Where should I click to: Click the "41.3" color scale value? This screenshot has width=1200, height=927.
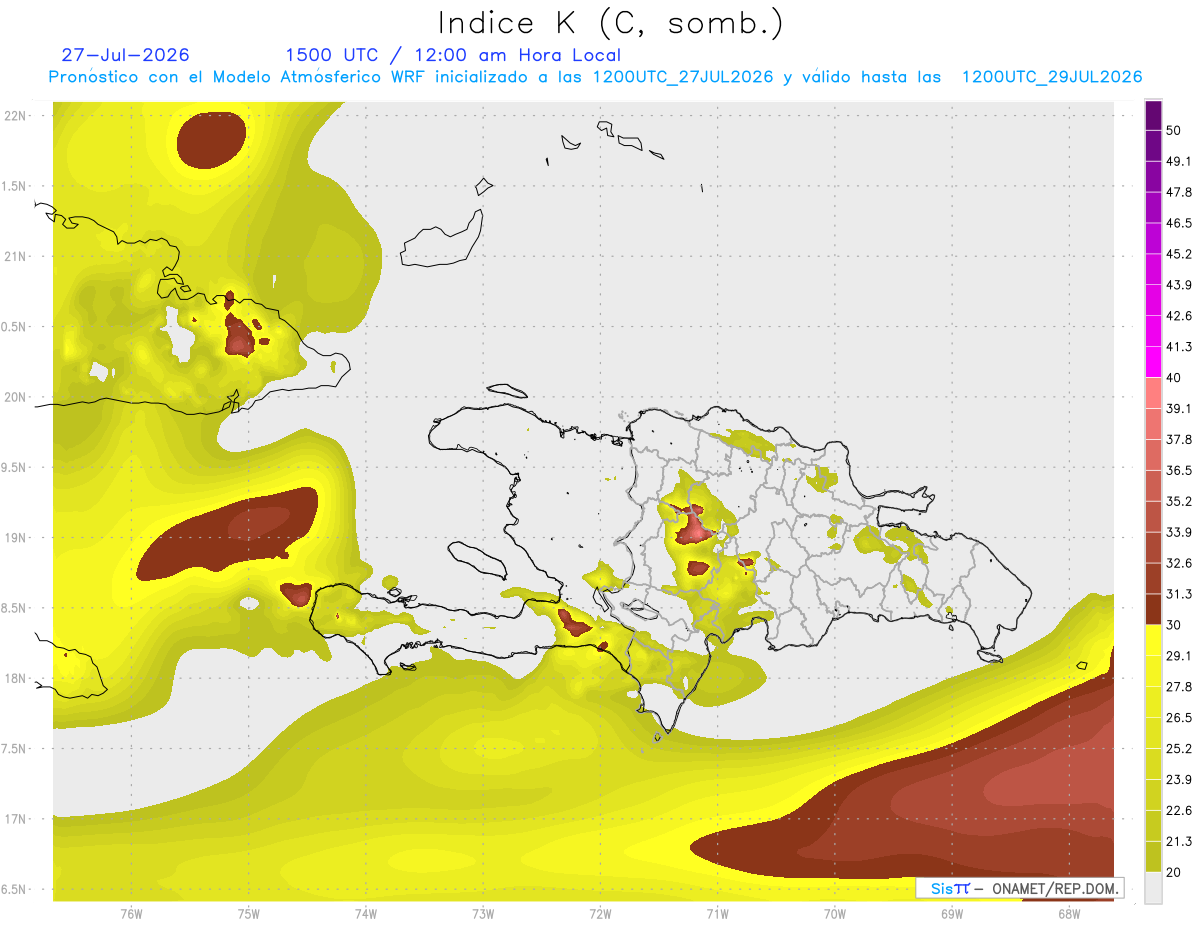(x=1179, y=347)
